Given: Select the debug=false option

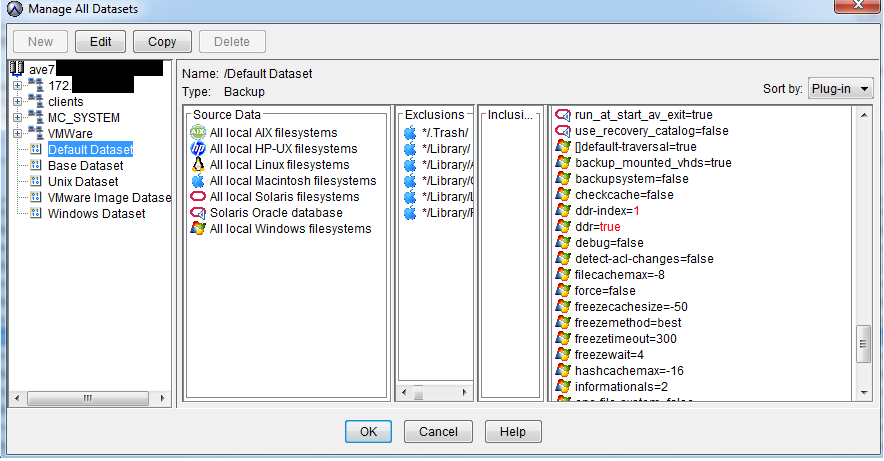Looking at the screenshot, I should pos(609,243).
